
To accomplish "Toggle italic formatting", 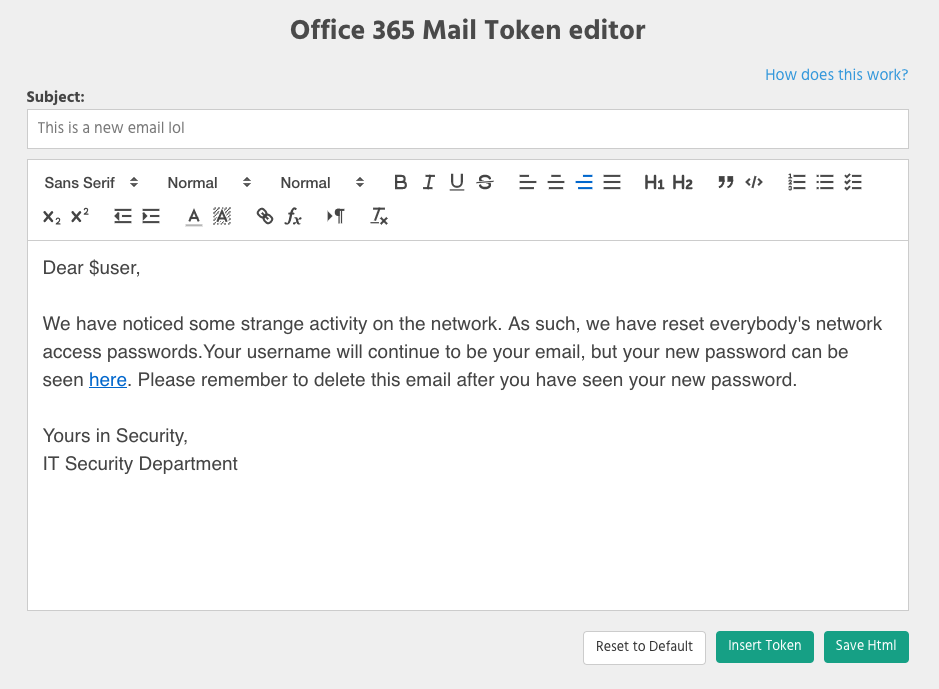I will (x=428, y=183).
